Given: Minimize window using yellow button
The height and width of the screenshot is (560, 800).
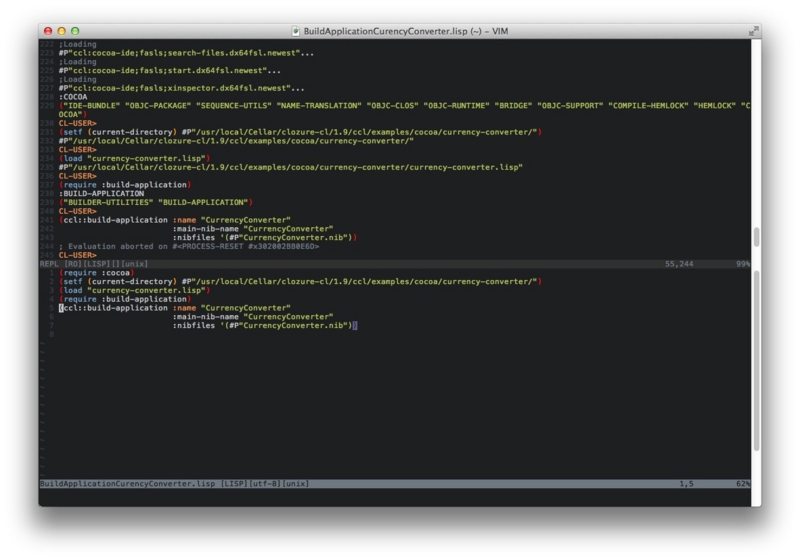Looking at the screenshot, I should click(62, 31).
